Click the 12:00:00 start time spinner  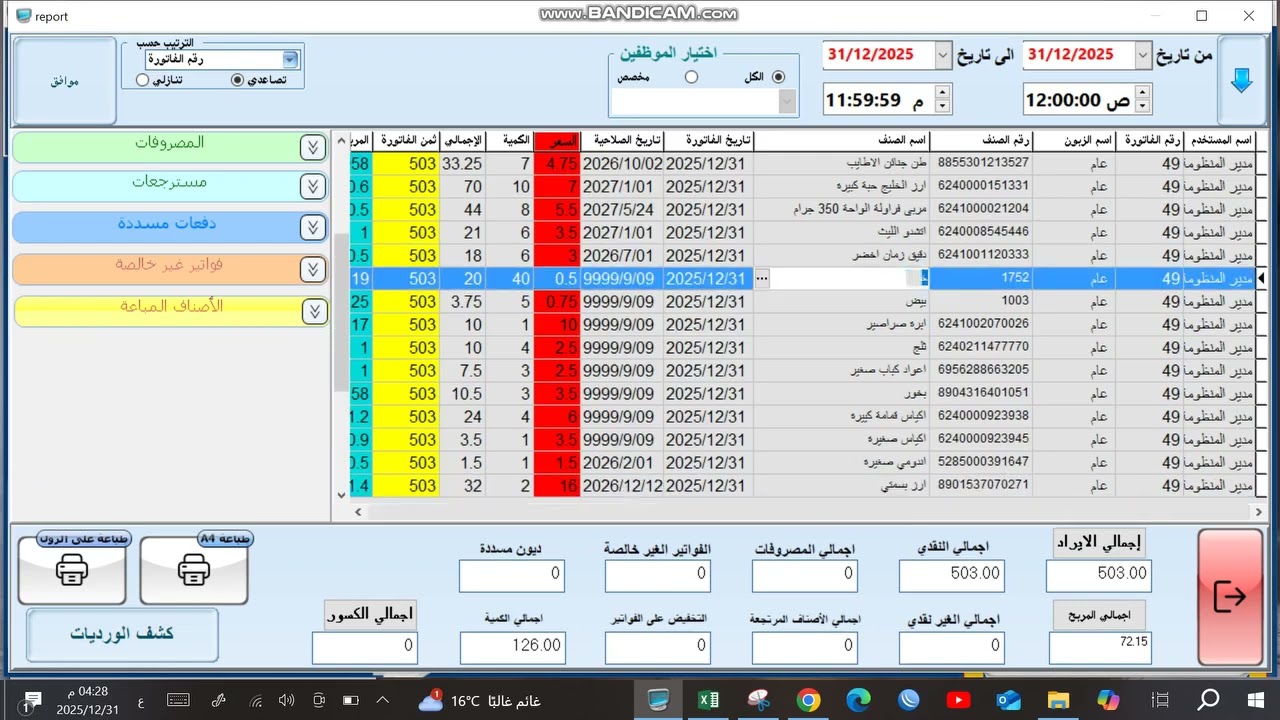1143,100
